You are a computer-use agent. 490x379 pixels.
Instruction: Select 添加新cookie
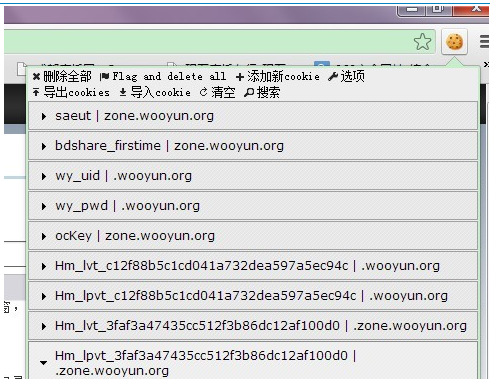283,77
